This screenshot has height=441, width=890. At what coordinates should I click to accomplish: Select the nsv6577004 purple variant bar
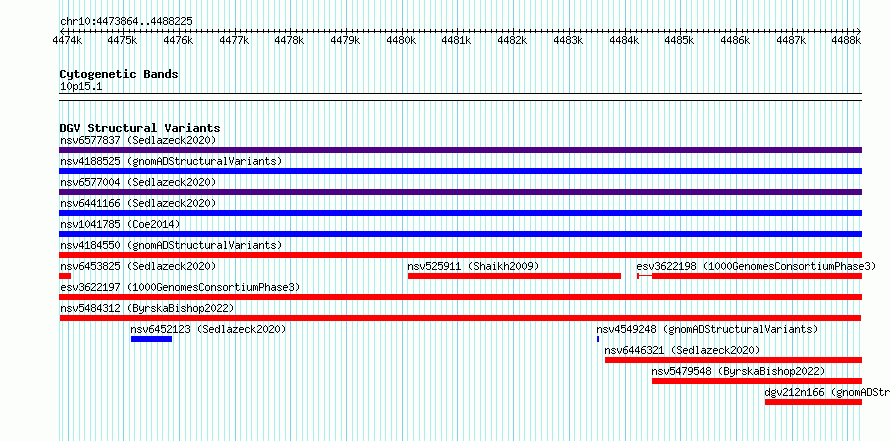pos(460,192)
